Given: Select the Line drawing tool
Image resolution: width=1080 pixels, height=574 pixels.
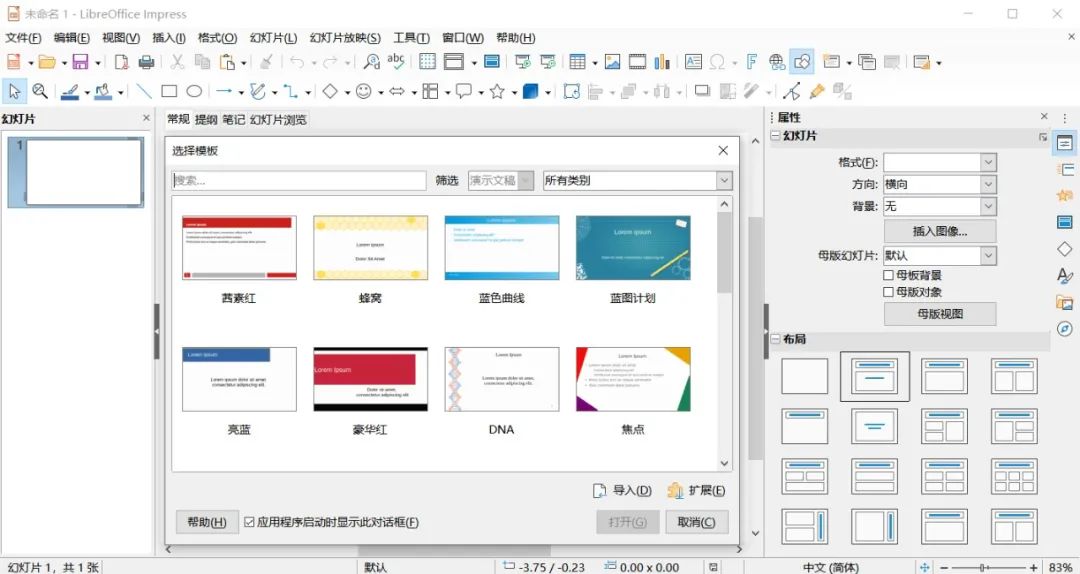Looking at the screenshot, I should coord(144,91).
